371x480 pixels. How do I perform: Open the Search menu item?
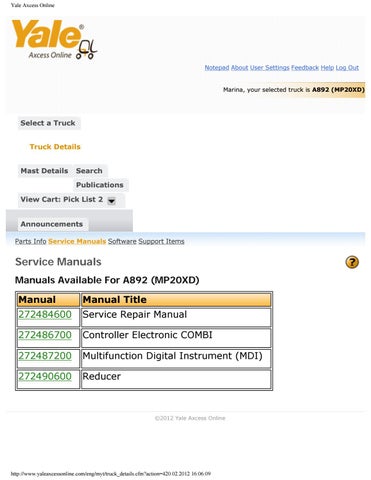[89, 171]
